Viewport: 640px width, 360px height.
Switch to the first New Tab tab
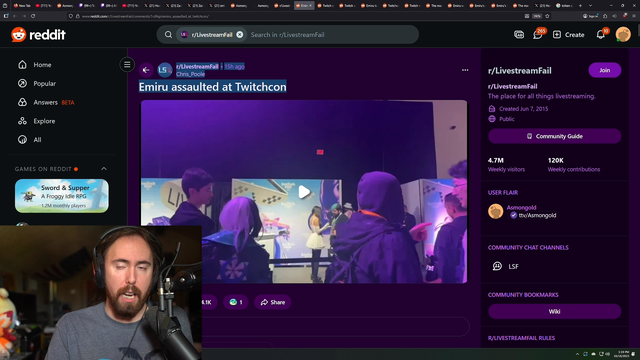(x=22, y=6)
